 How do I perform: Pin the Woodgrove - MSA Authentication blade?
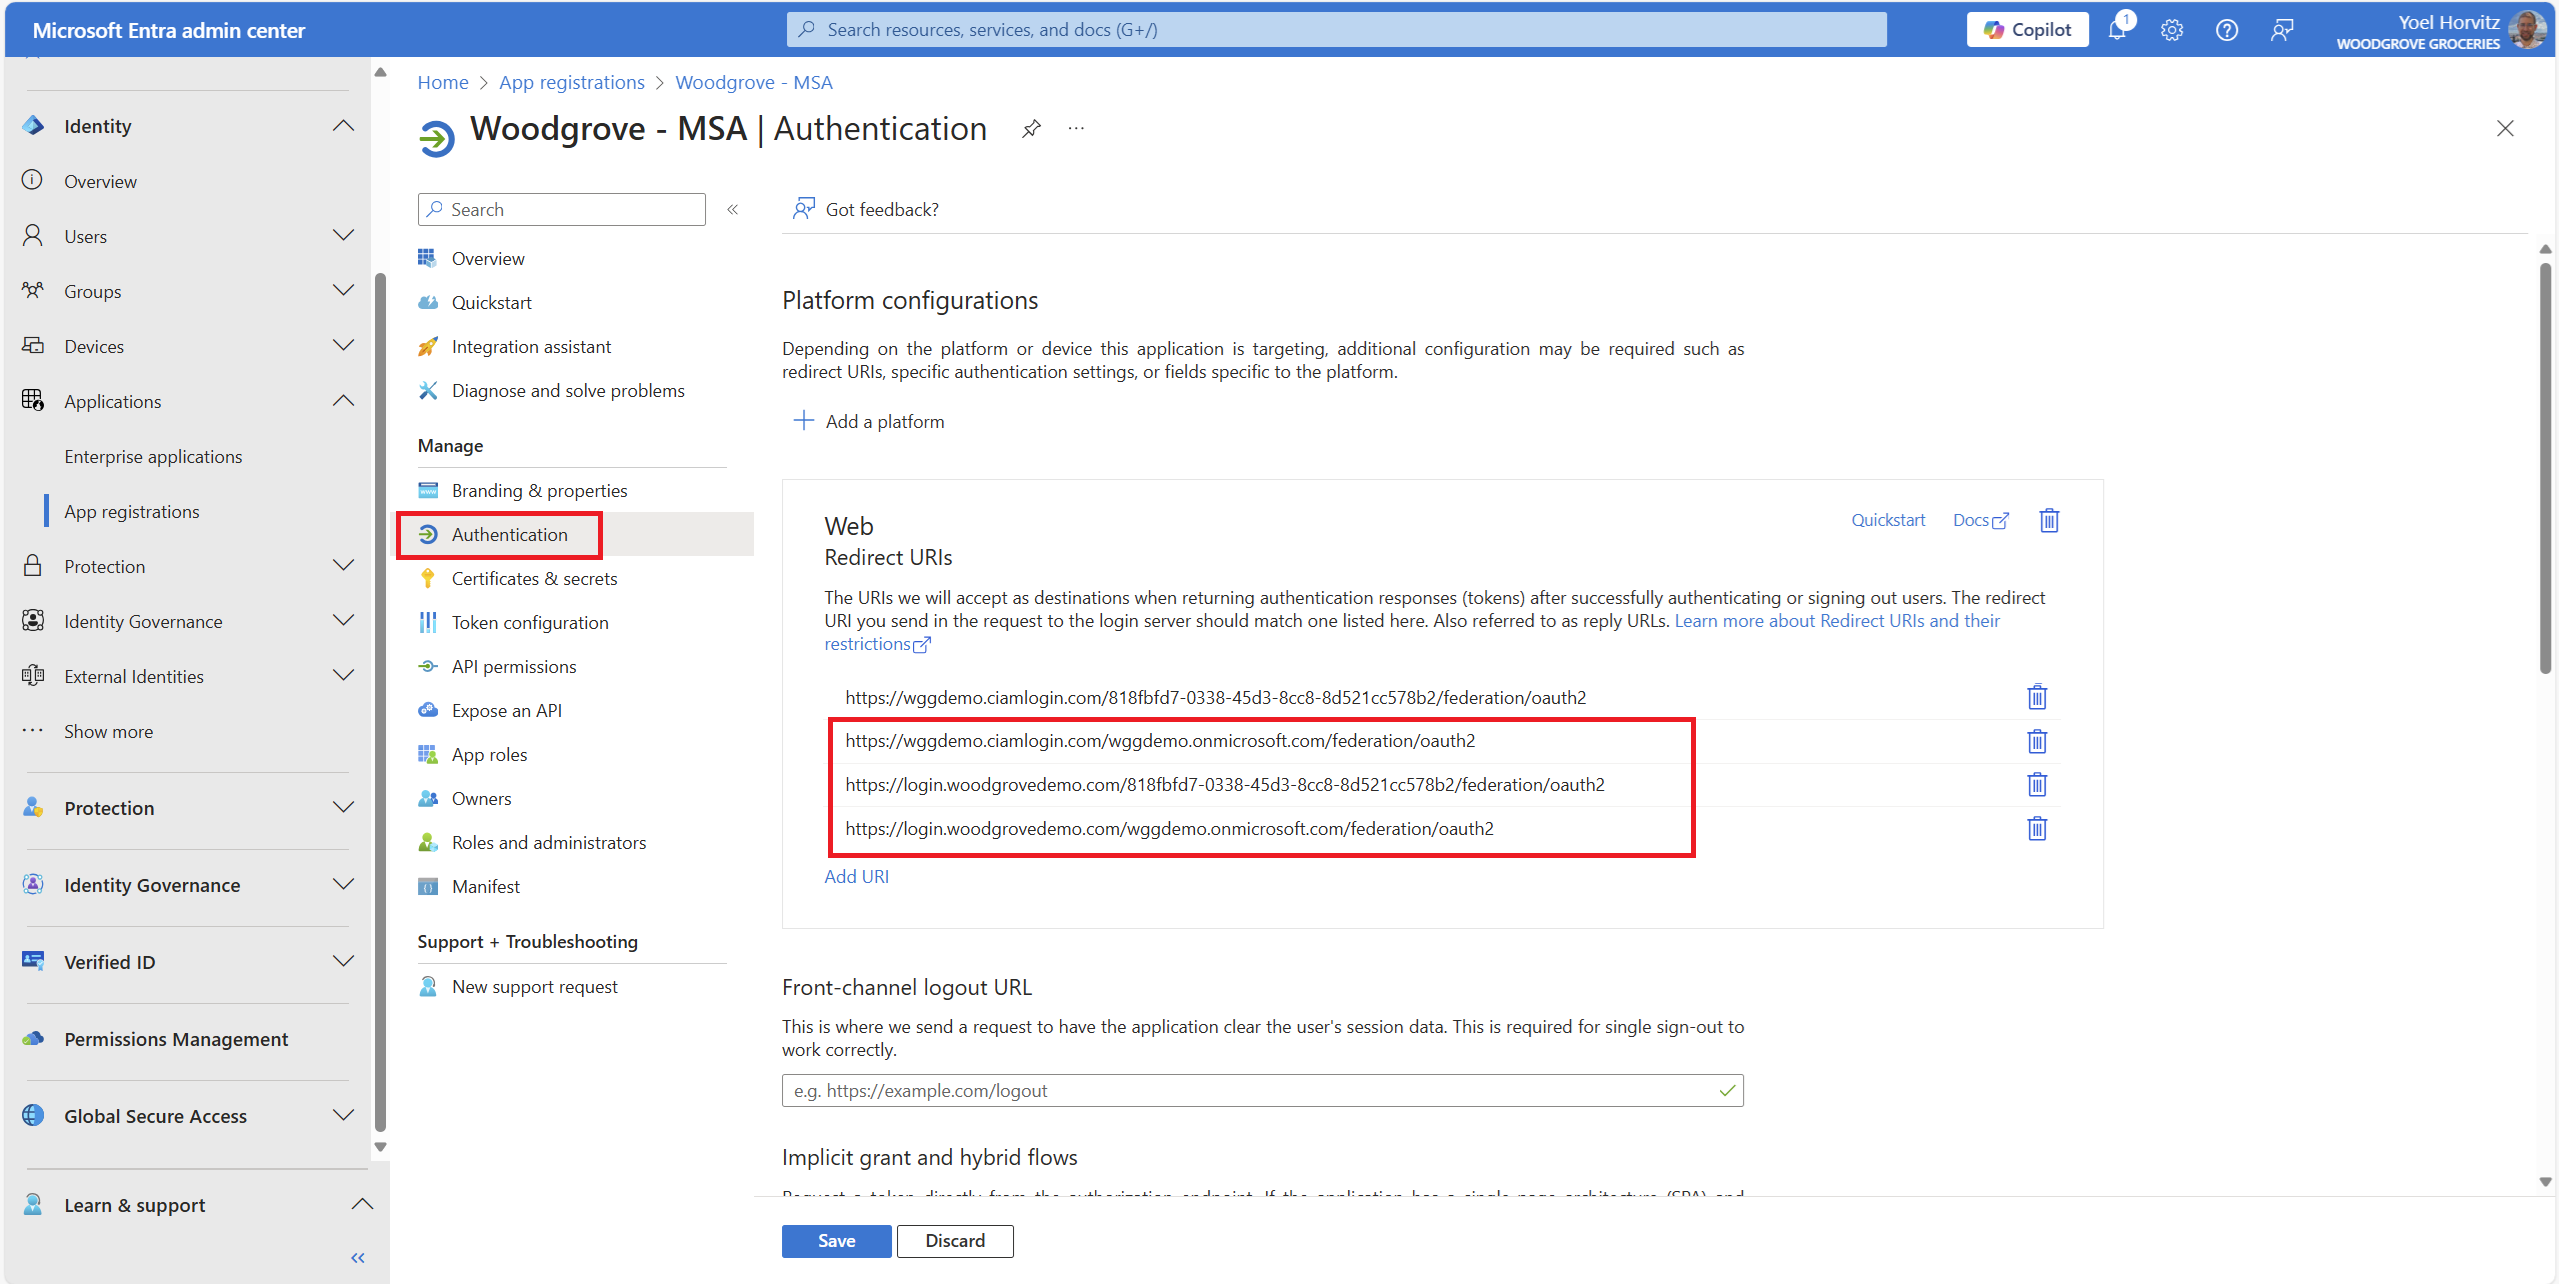[1031, 129]
